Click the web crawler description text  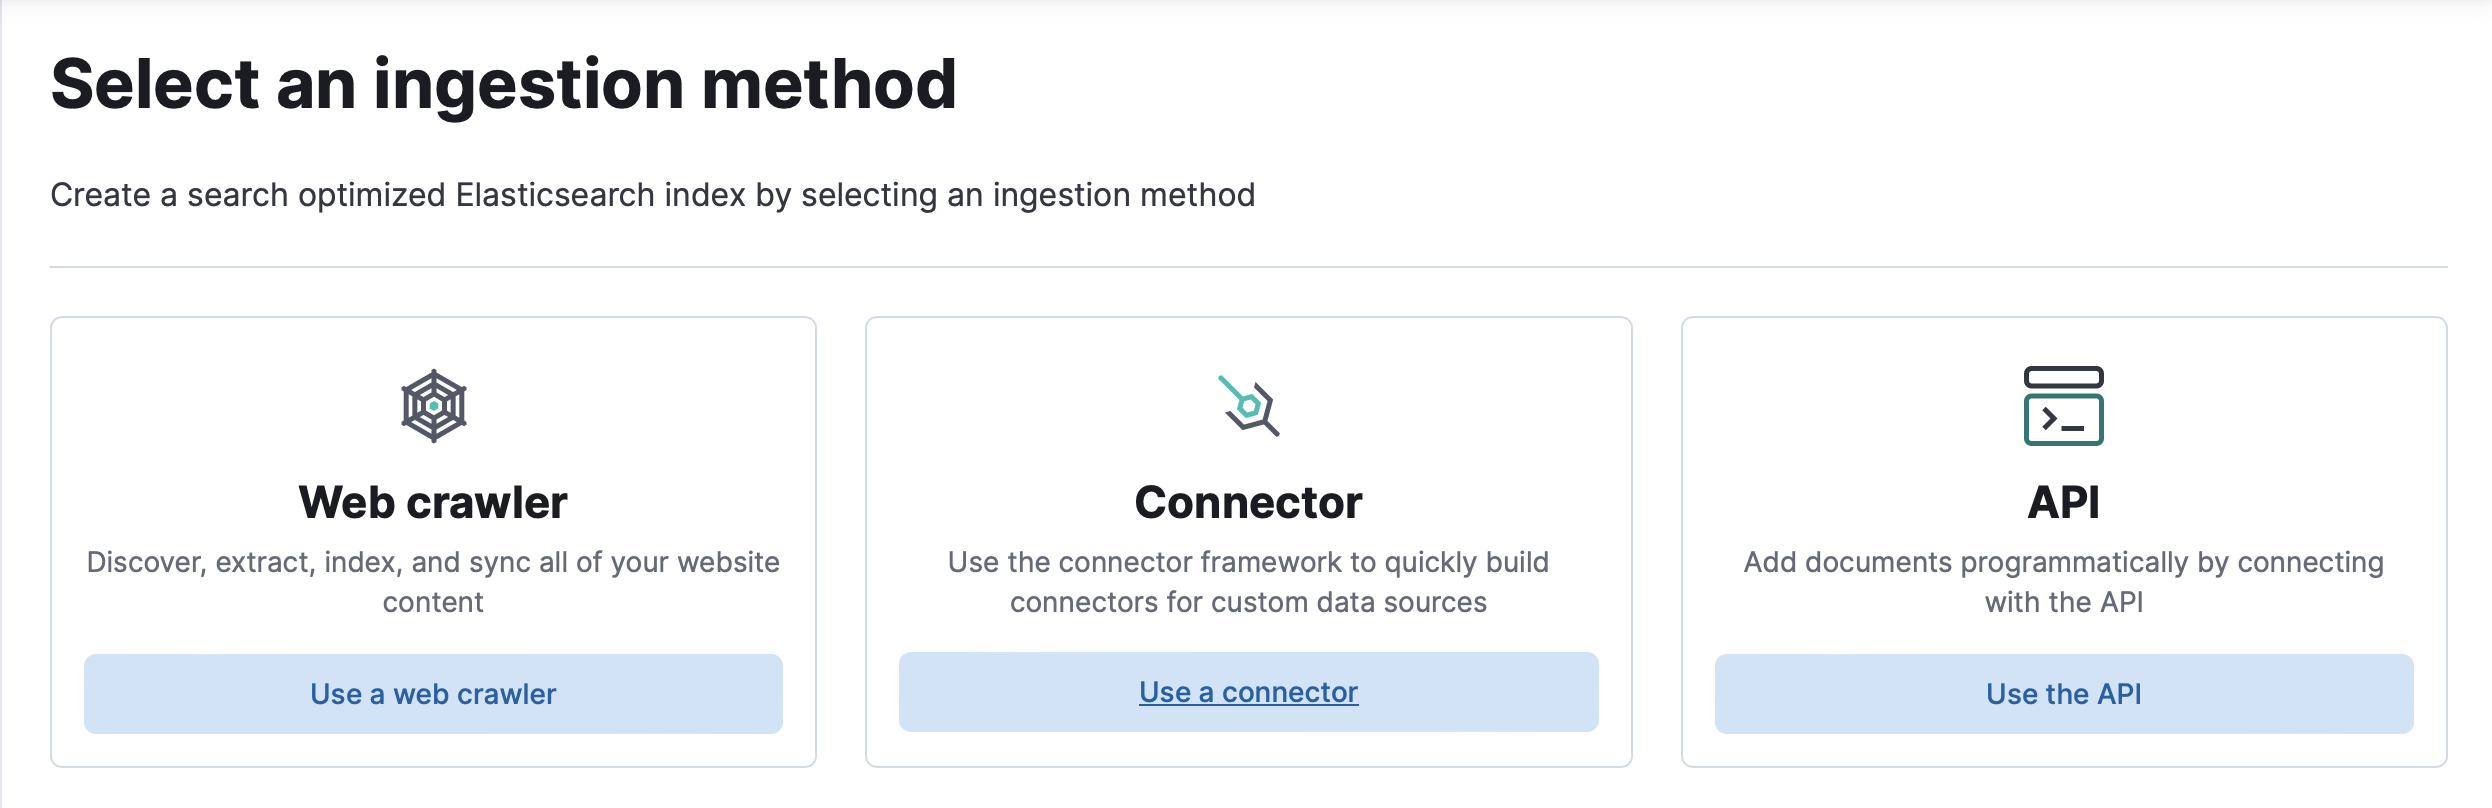(x=432, y=581)
